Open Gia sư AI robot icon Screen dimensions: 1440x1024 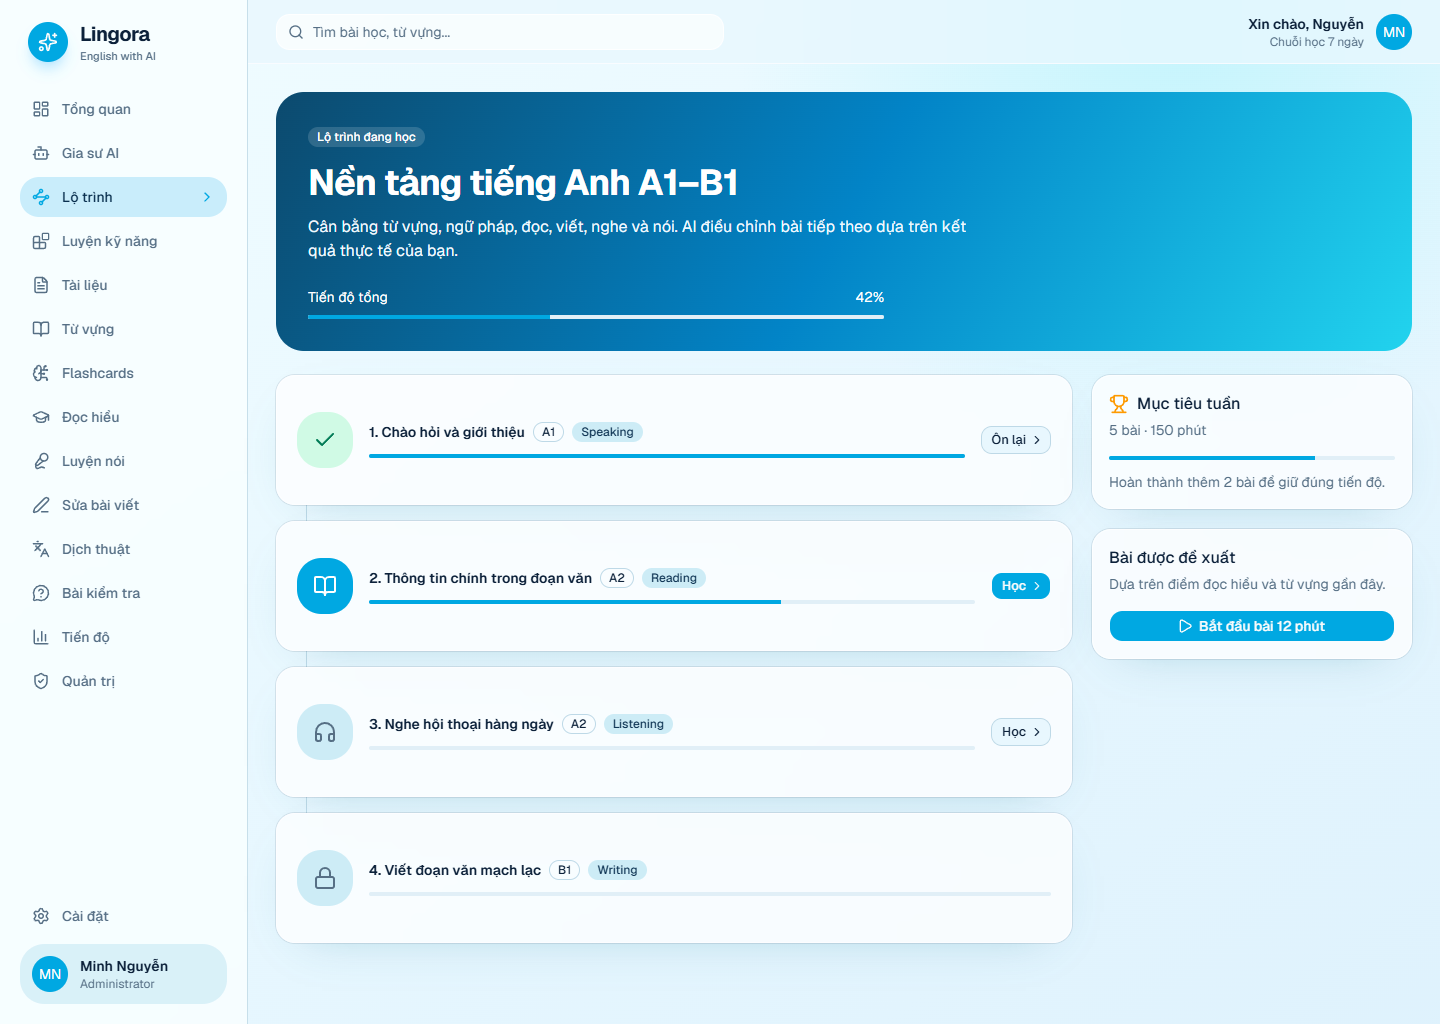(x=41, y=153)
